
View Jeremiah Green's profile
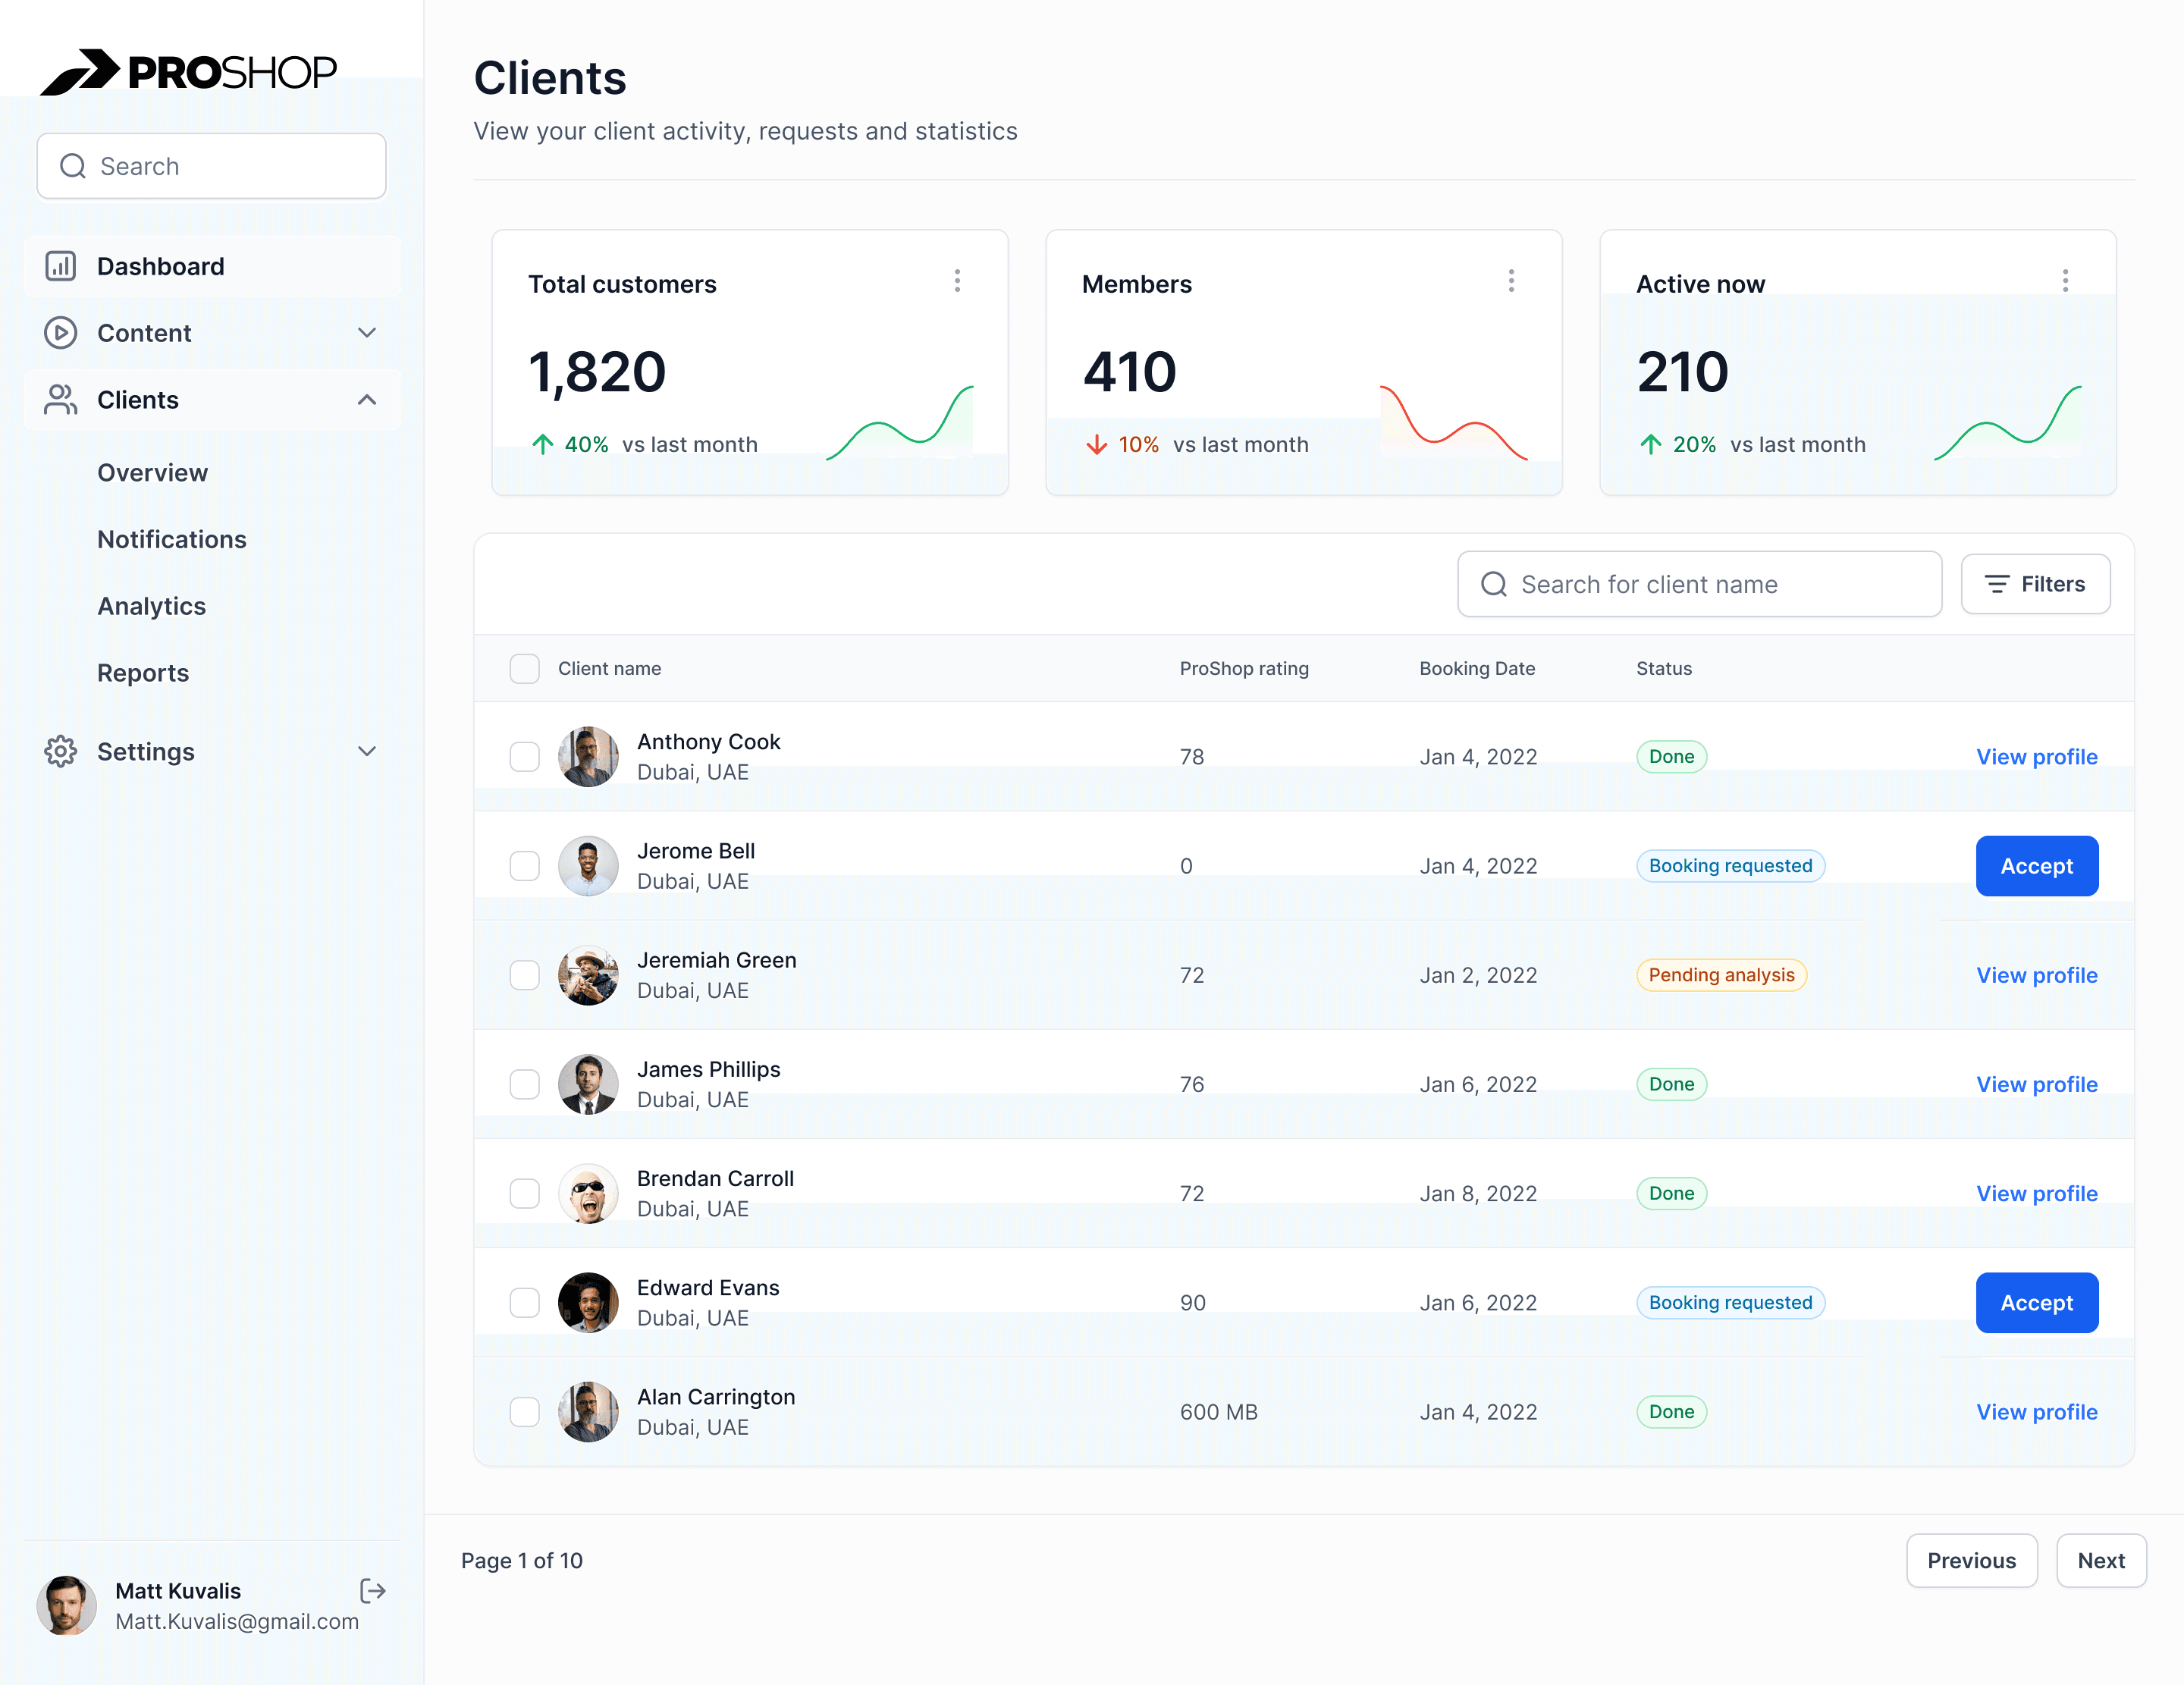click(x=2036, y=975)
